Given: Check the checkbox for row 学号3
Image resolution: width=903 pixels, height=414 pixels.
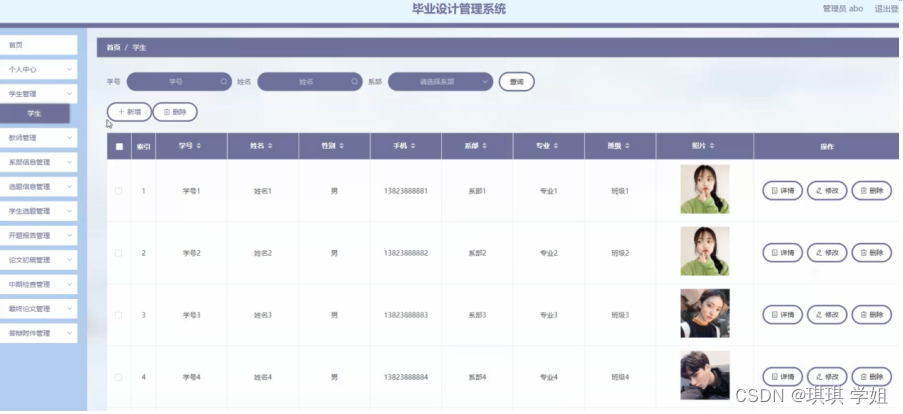Looking at the screenshot, I should click(x=119, y=315).
